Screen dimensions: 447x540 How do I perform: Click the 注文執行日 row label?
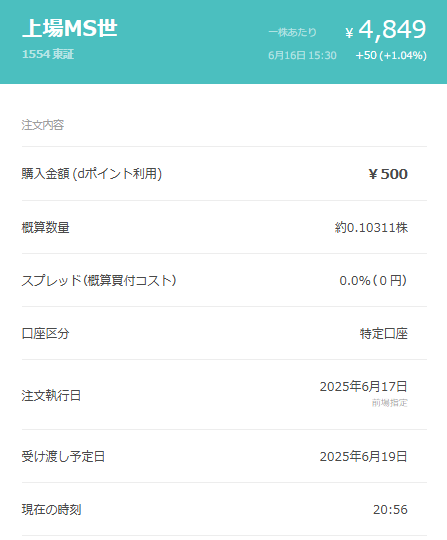51,395
